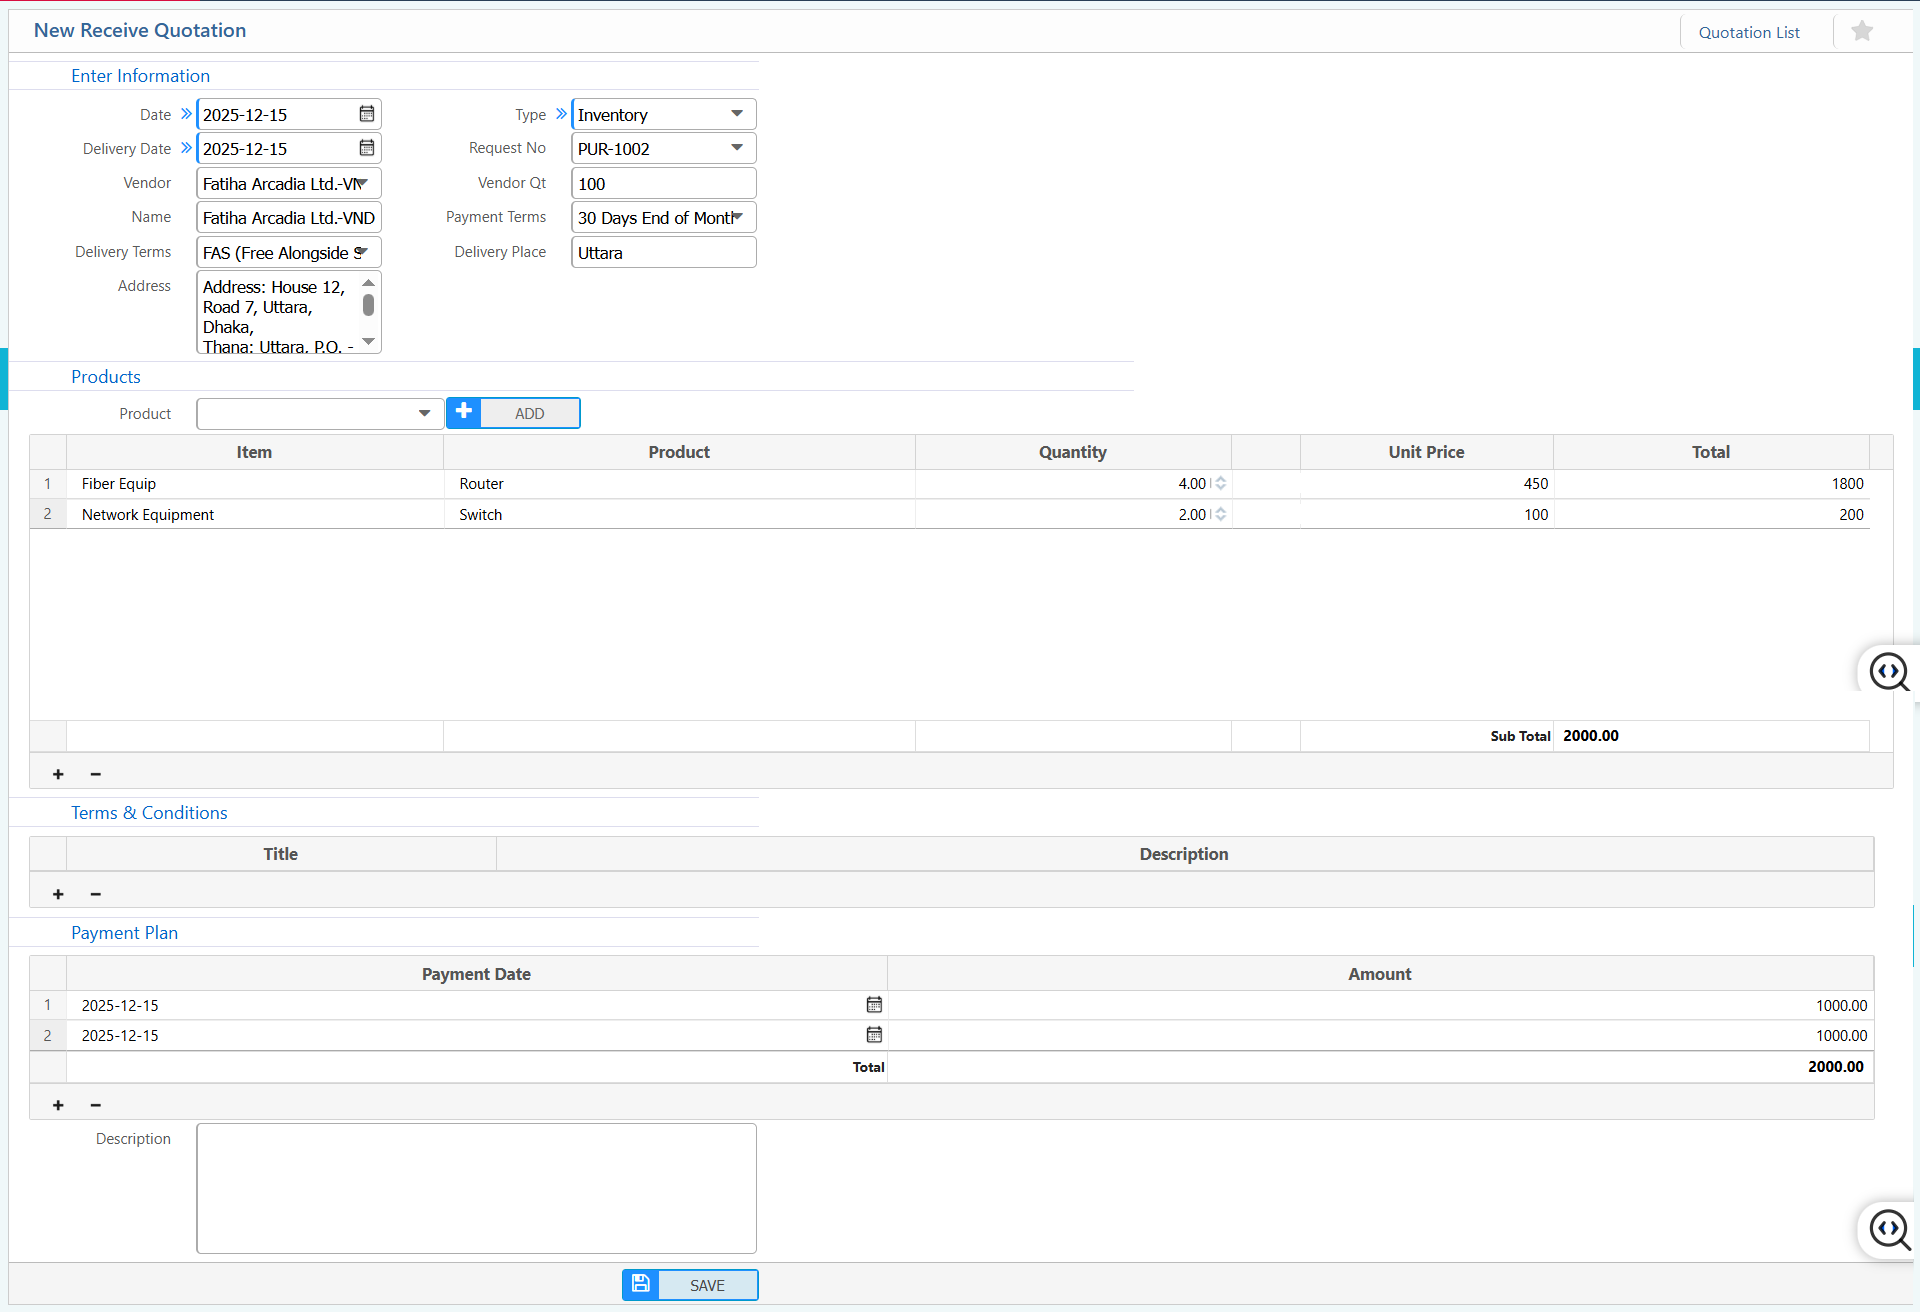Expand the Product selection dropdown
This screenshot has height=1312, width=1920.
(424, 413)
